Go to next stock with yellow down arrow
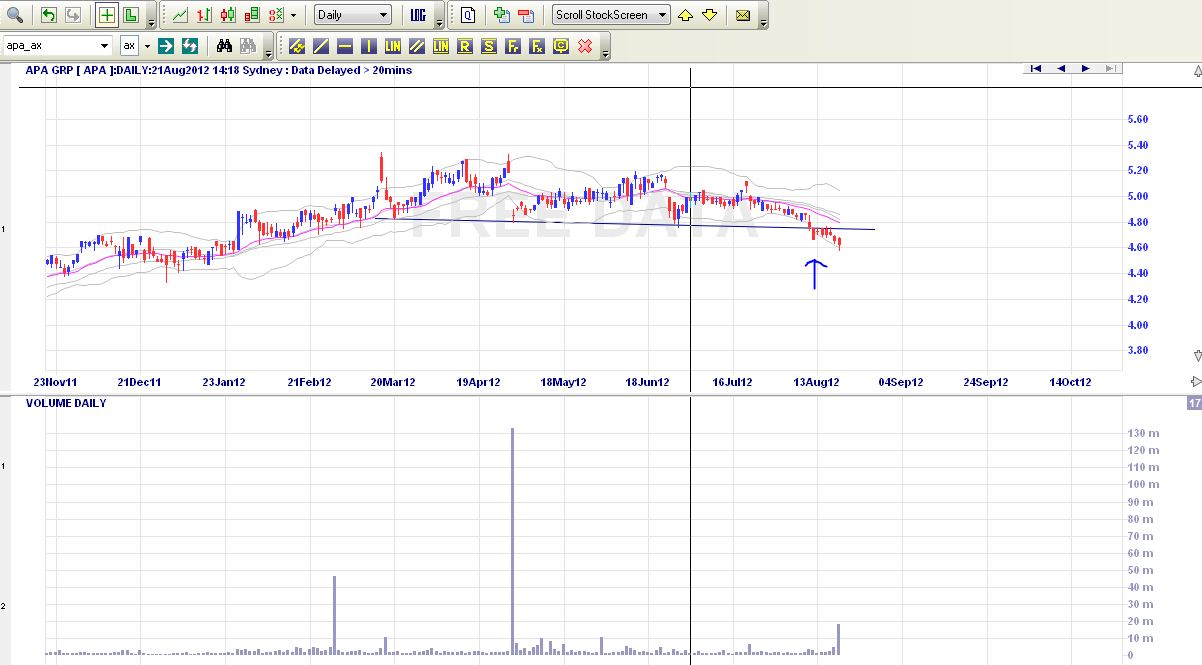This screenshot has width=1202, height=665. point(709,15)
